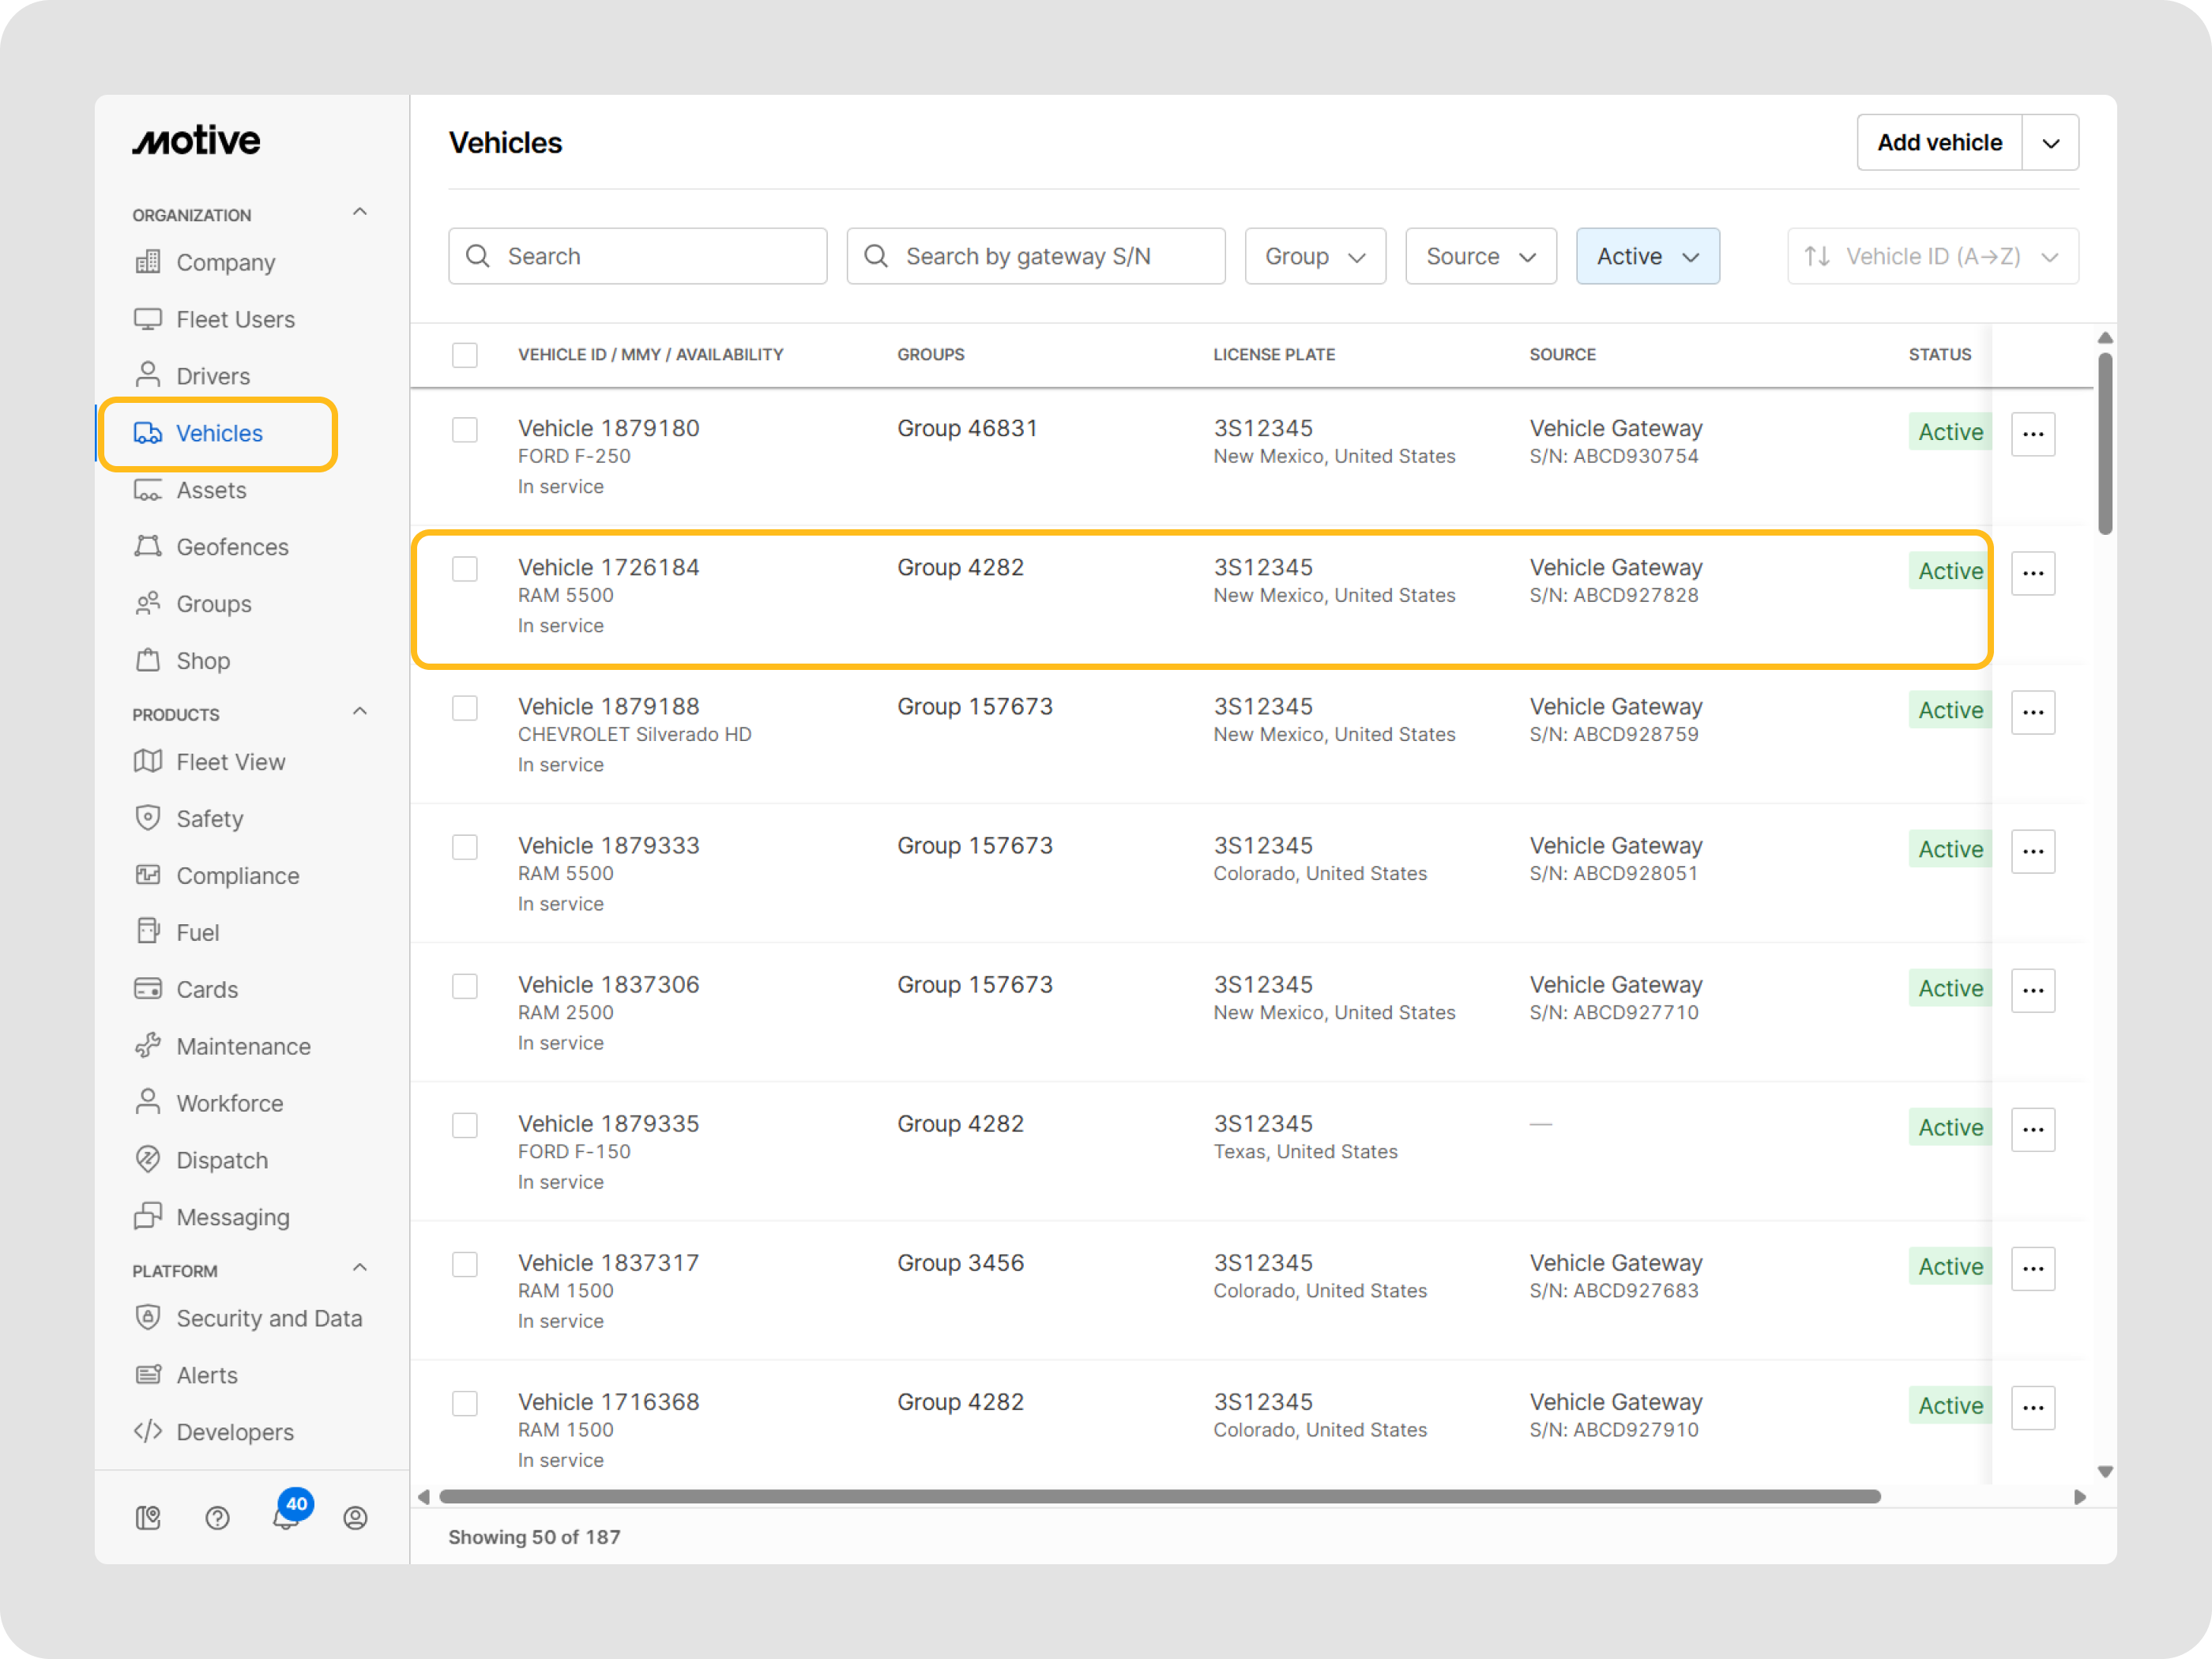Click the Geofences sidebar icon
Screen dimensions: 2212x1659
tap(148, 547)
